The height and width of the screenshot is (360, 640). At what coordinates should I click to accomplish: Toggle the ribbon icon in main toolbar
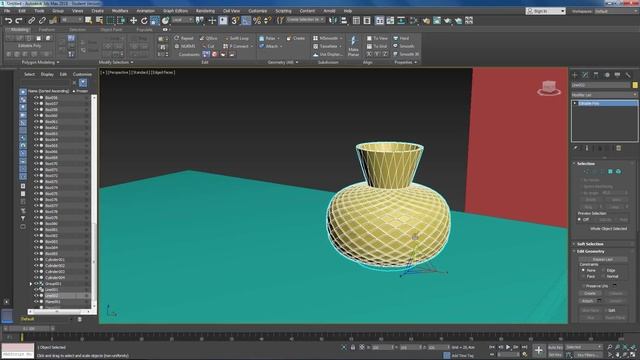click(x=380, y=20)
